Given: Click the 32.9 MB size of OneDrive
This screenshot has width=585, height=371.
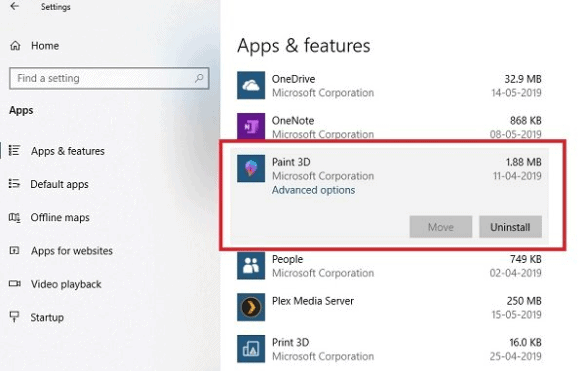Looking at the screenshot, I should [x=523, y=79].
